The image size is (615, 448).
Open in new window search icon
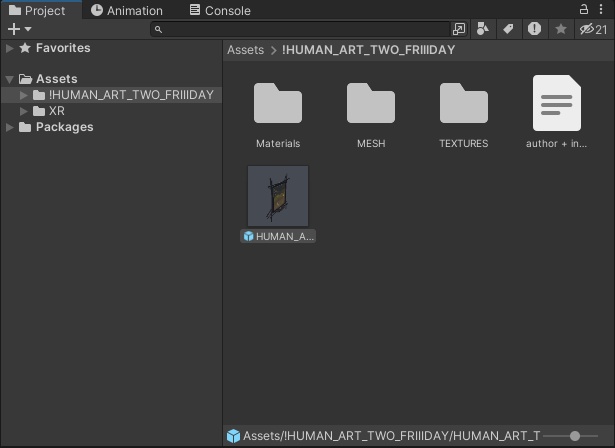pyautogui.click(x=459, y=29)
